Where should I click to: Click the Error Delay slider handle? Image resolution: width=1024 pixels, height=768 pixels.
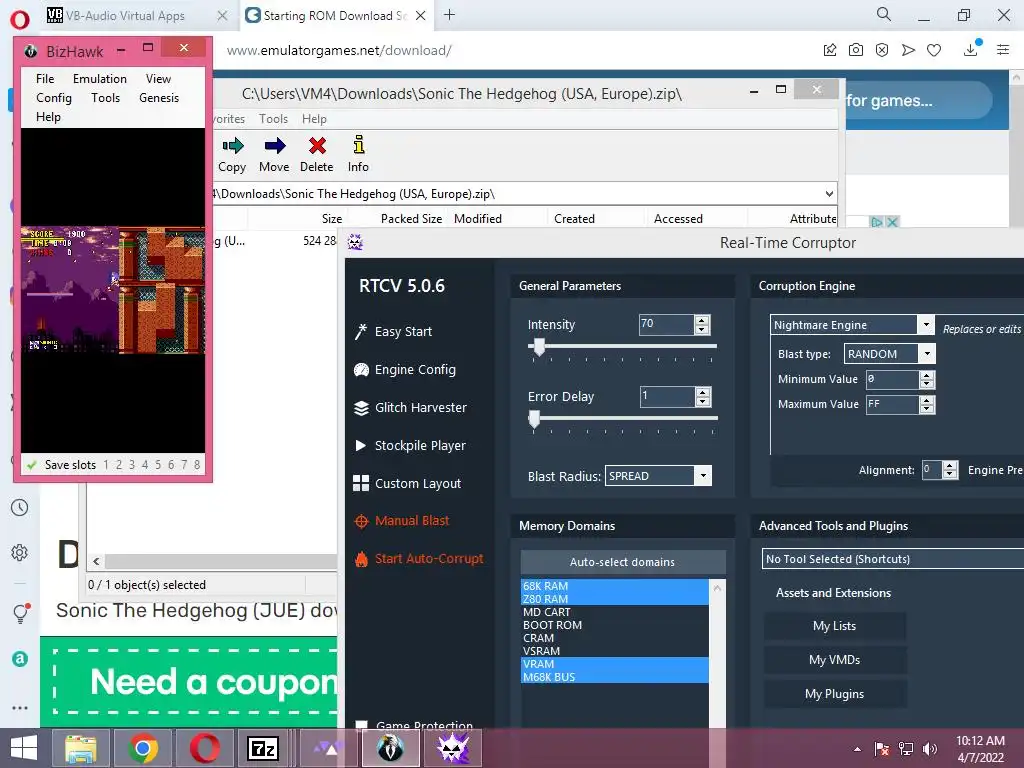pos(534,419)
